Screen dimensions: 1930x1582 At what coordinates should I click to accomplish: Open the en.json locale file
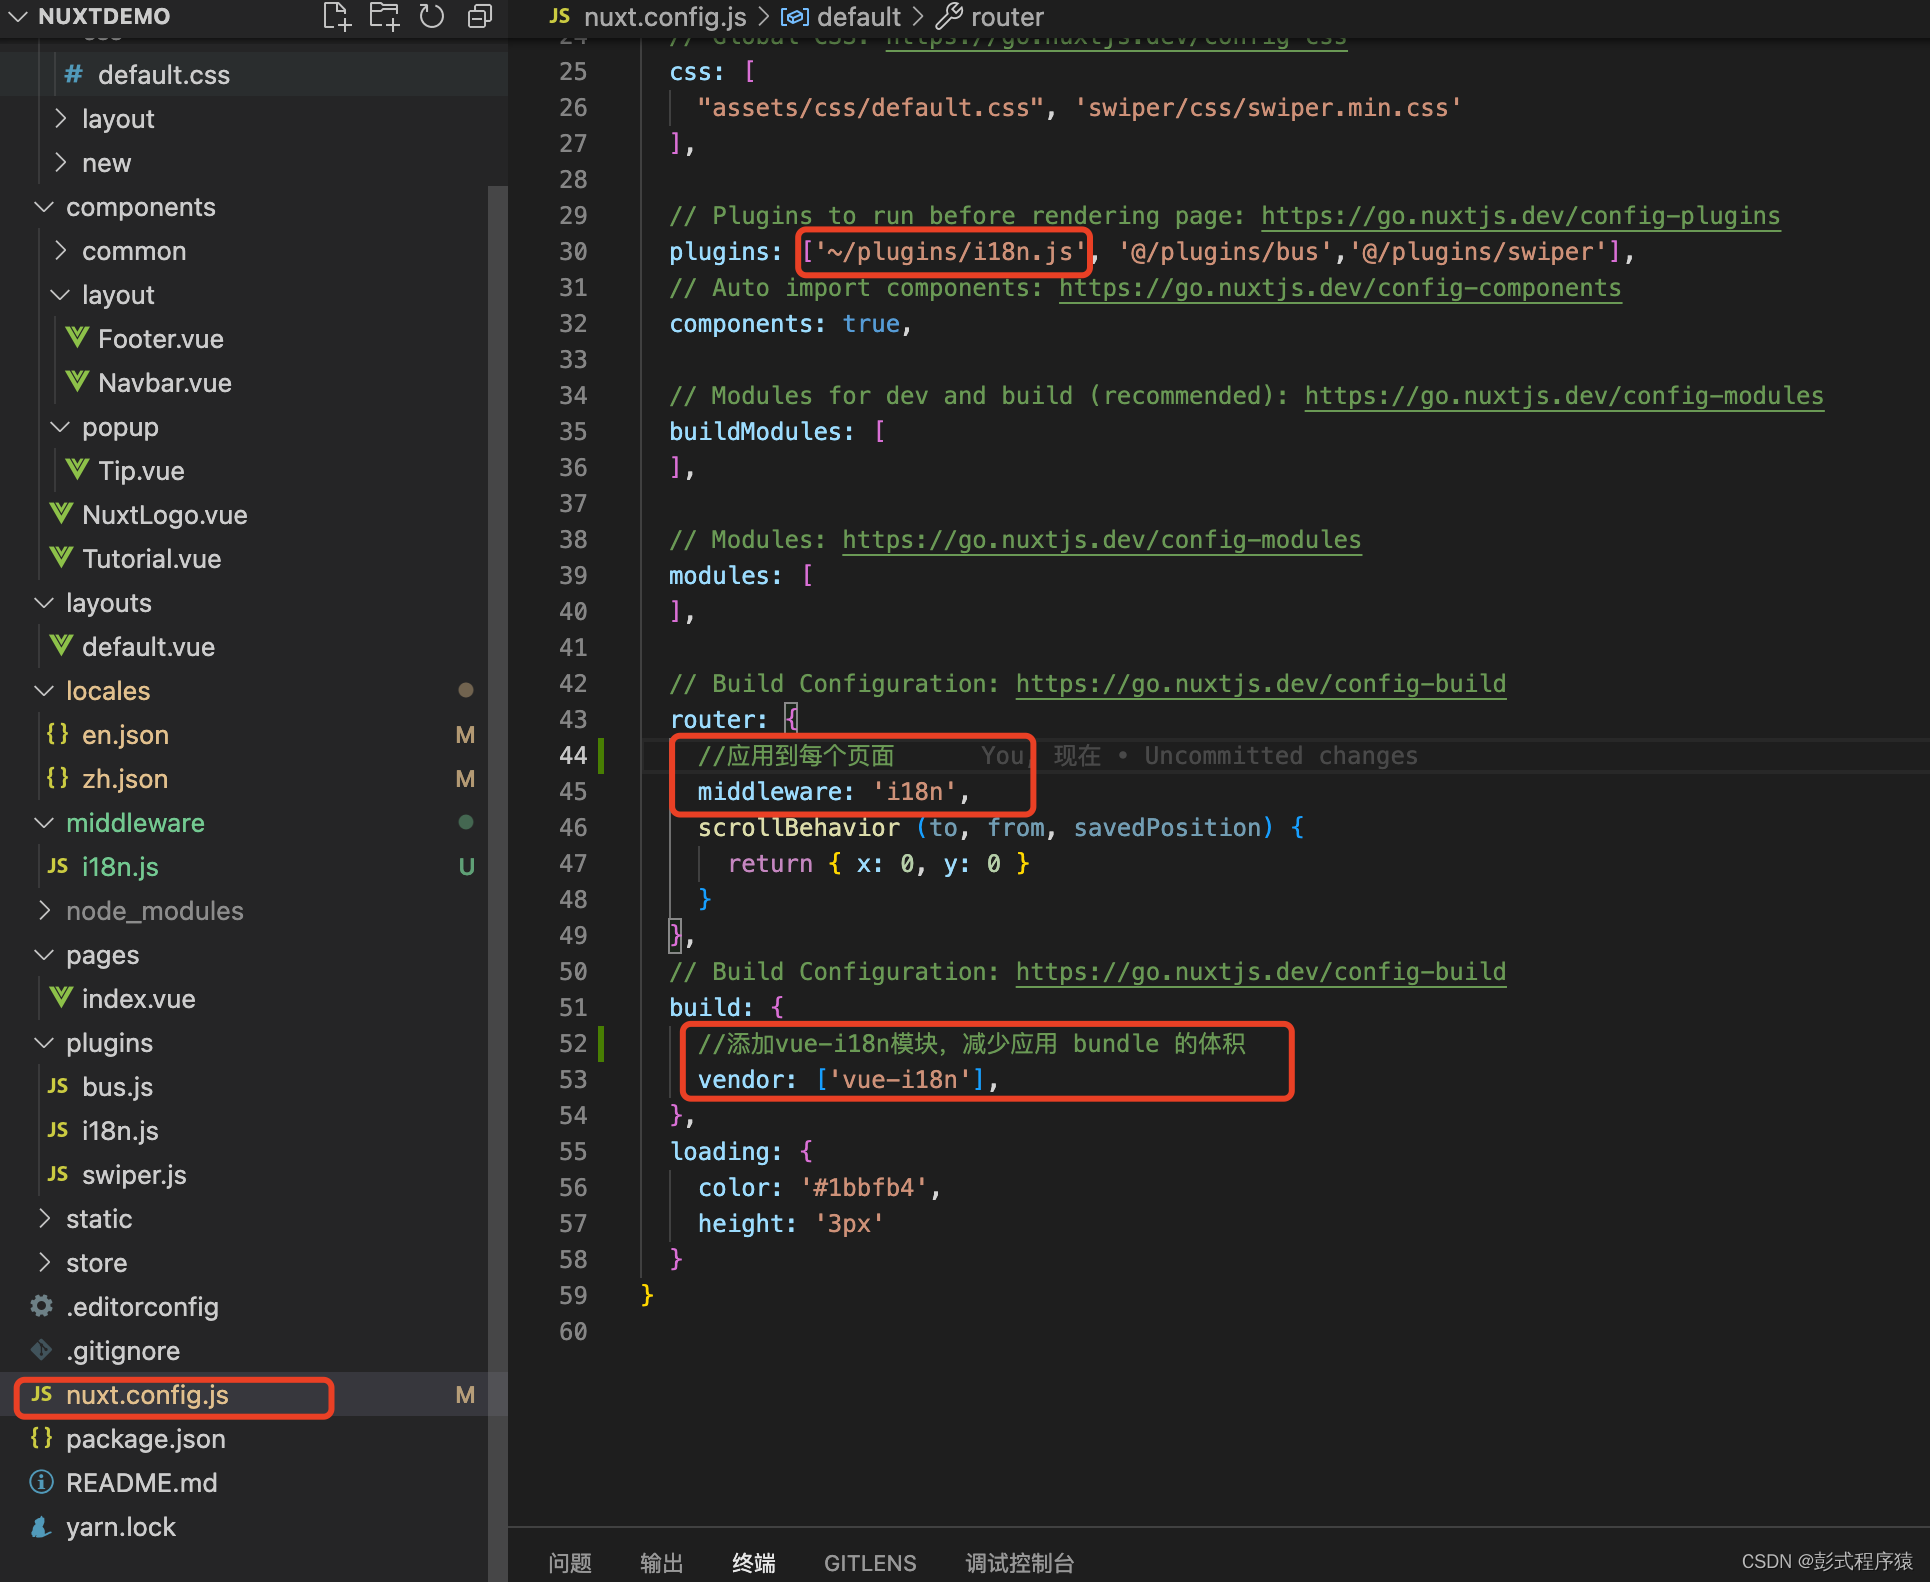(125, 735)
